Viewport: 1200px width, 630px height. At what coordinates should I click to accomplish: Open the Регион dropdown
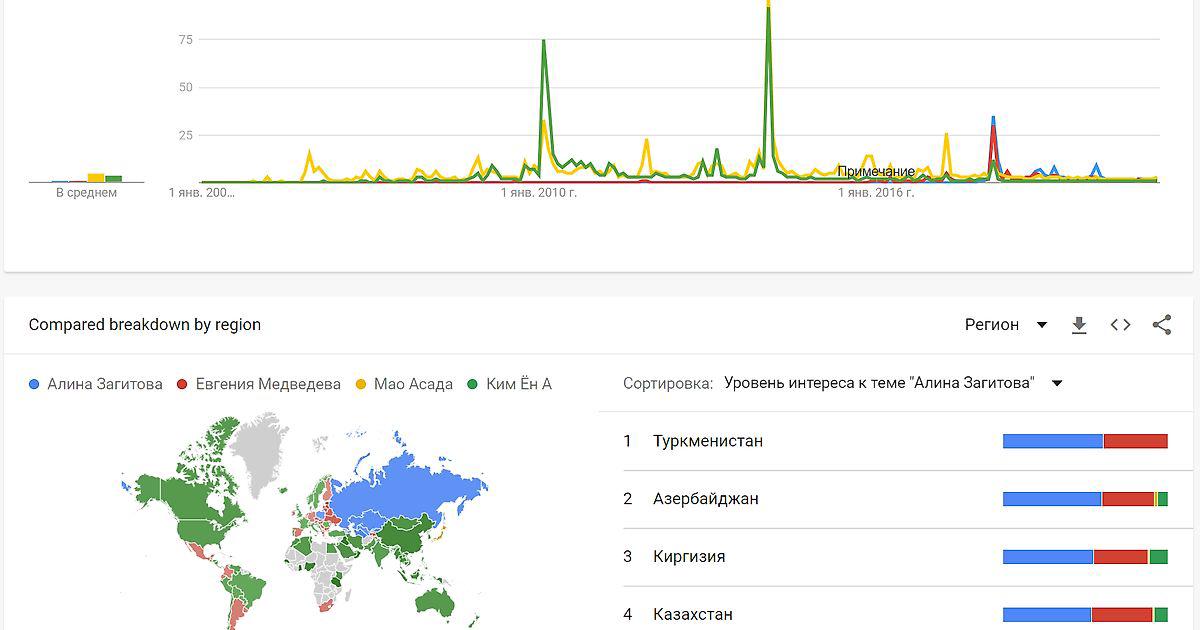pos(1005,325)
